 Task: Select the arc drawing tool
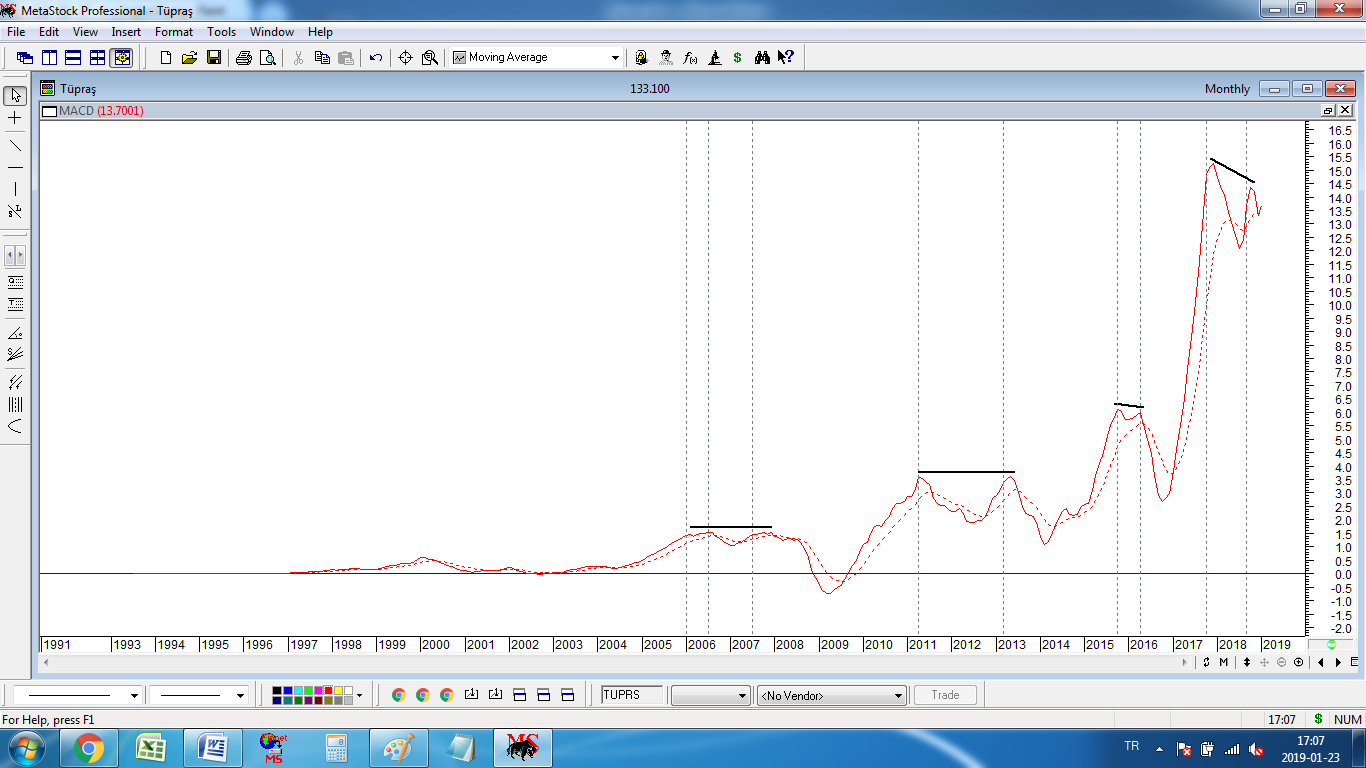(15, 426)
